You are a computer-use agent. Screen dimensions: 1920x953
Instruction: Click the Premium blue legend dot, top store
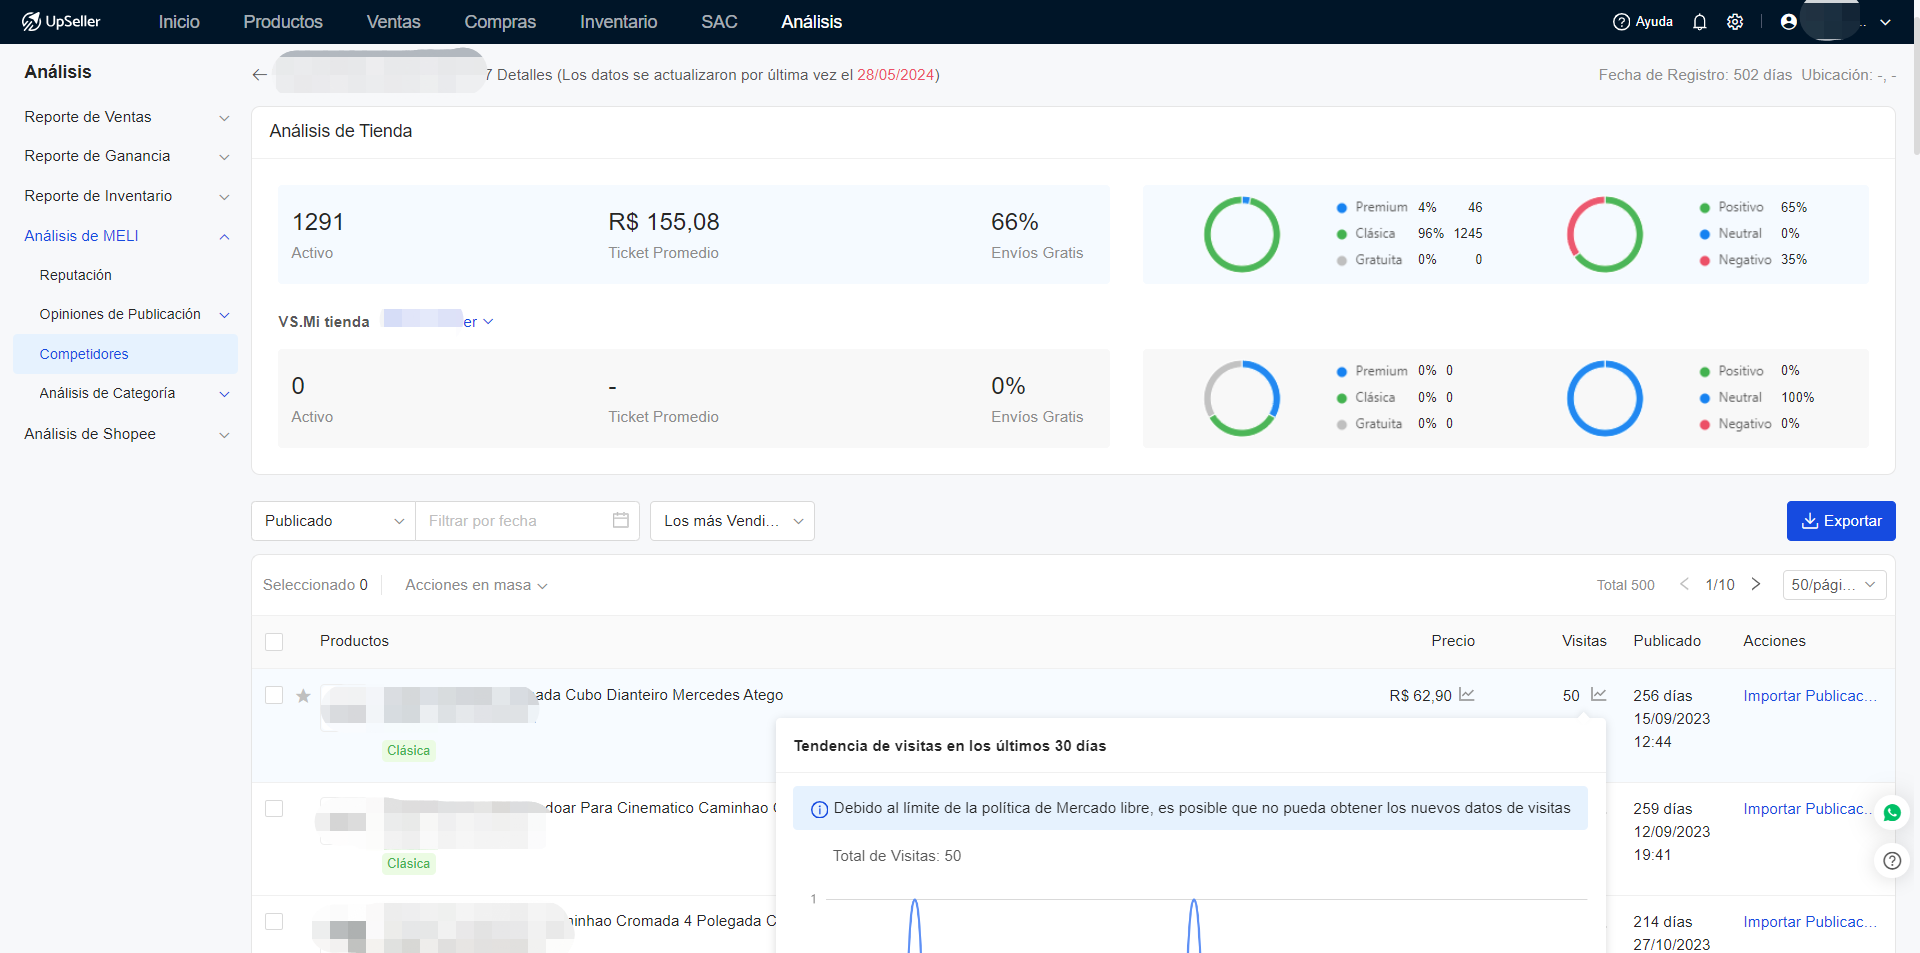[1342, 208]
